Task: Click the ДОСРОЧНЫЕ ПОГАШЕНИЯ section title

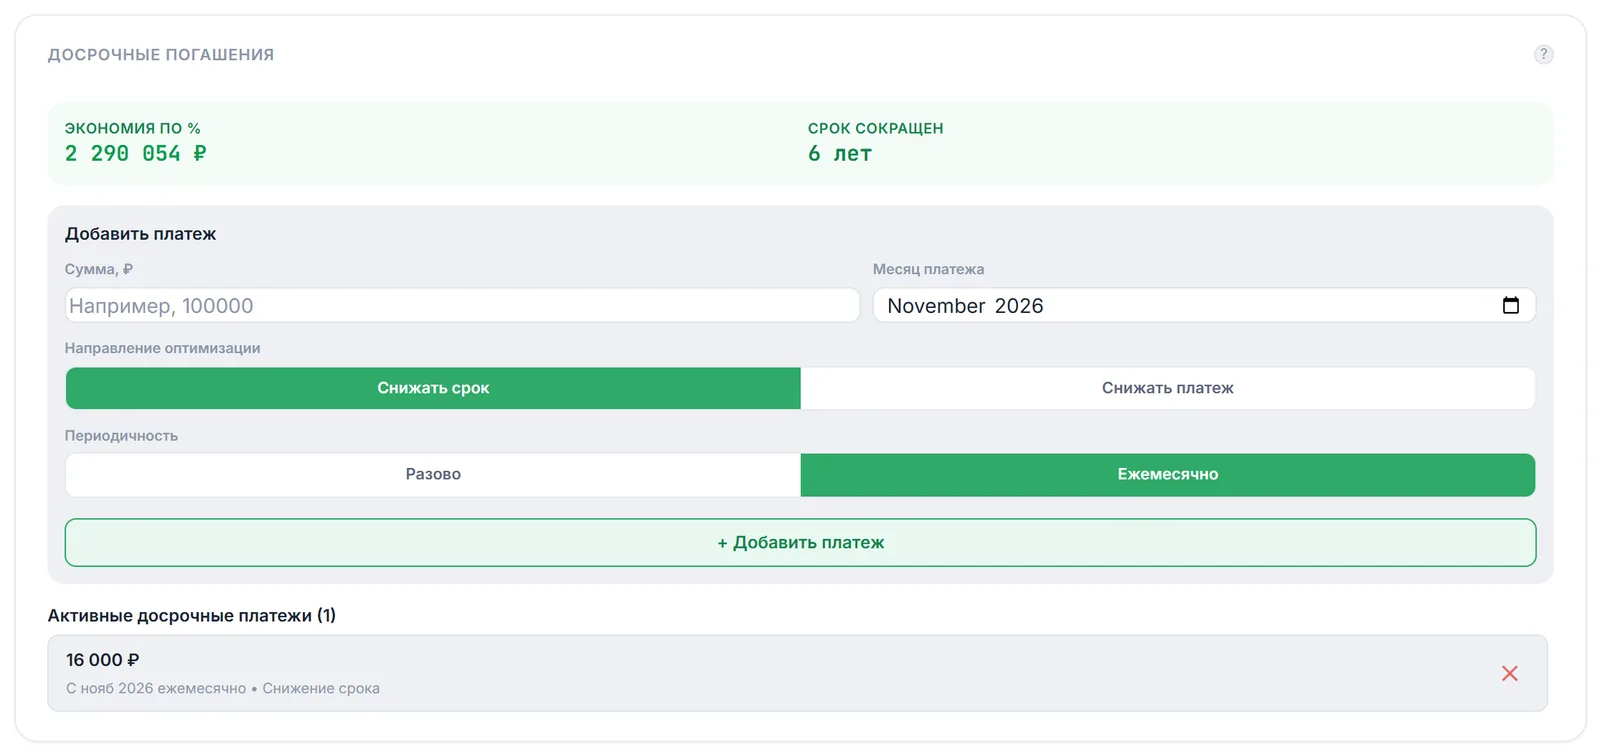Action: (161, 54)
